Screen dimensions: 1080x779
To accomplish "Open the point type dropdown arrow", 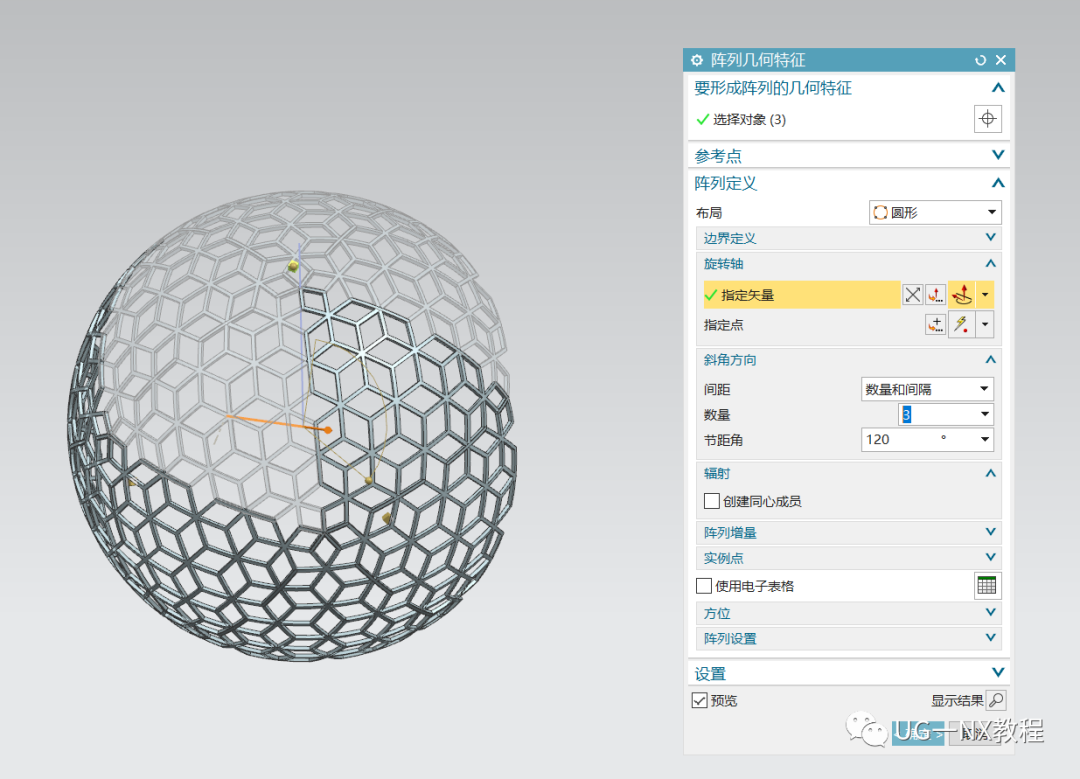I will (985, 324).
